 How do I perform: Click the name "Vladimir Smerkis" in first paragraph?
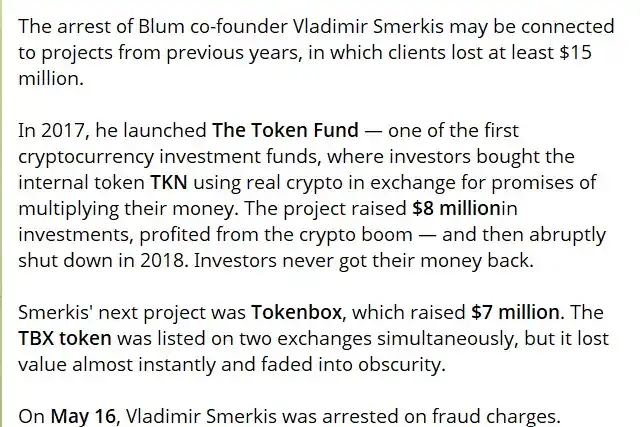click(x=368, y=27)
